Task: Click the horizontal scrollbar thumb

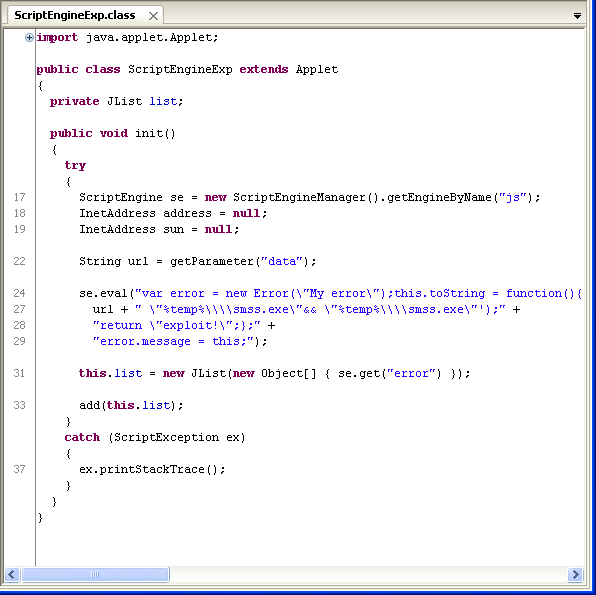Action: [x=95, y=574]
